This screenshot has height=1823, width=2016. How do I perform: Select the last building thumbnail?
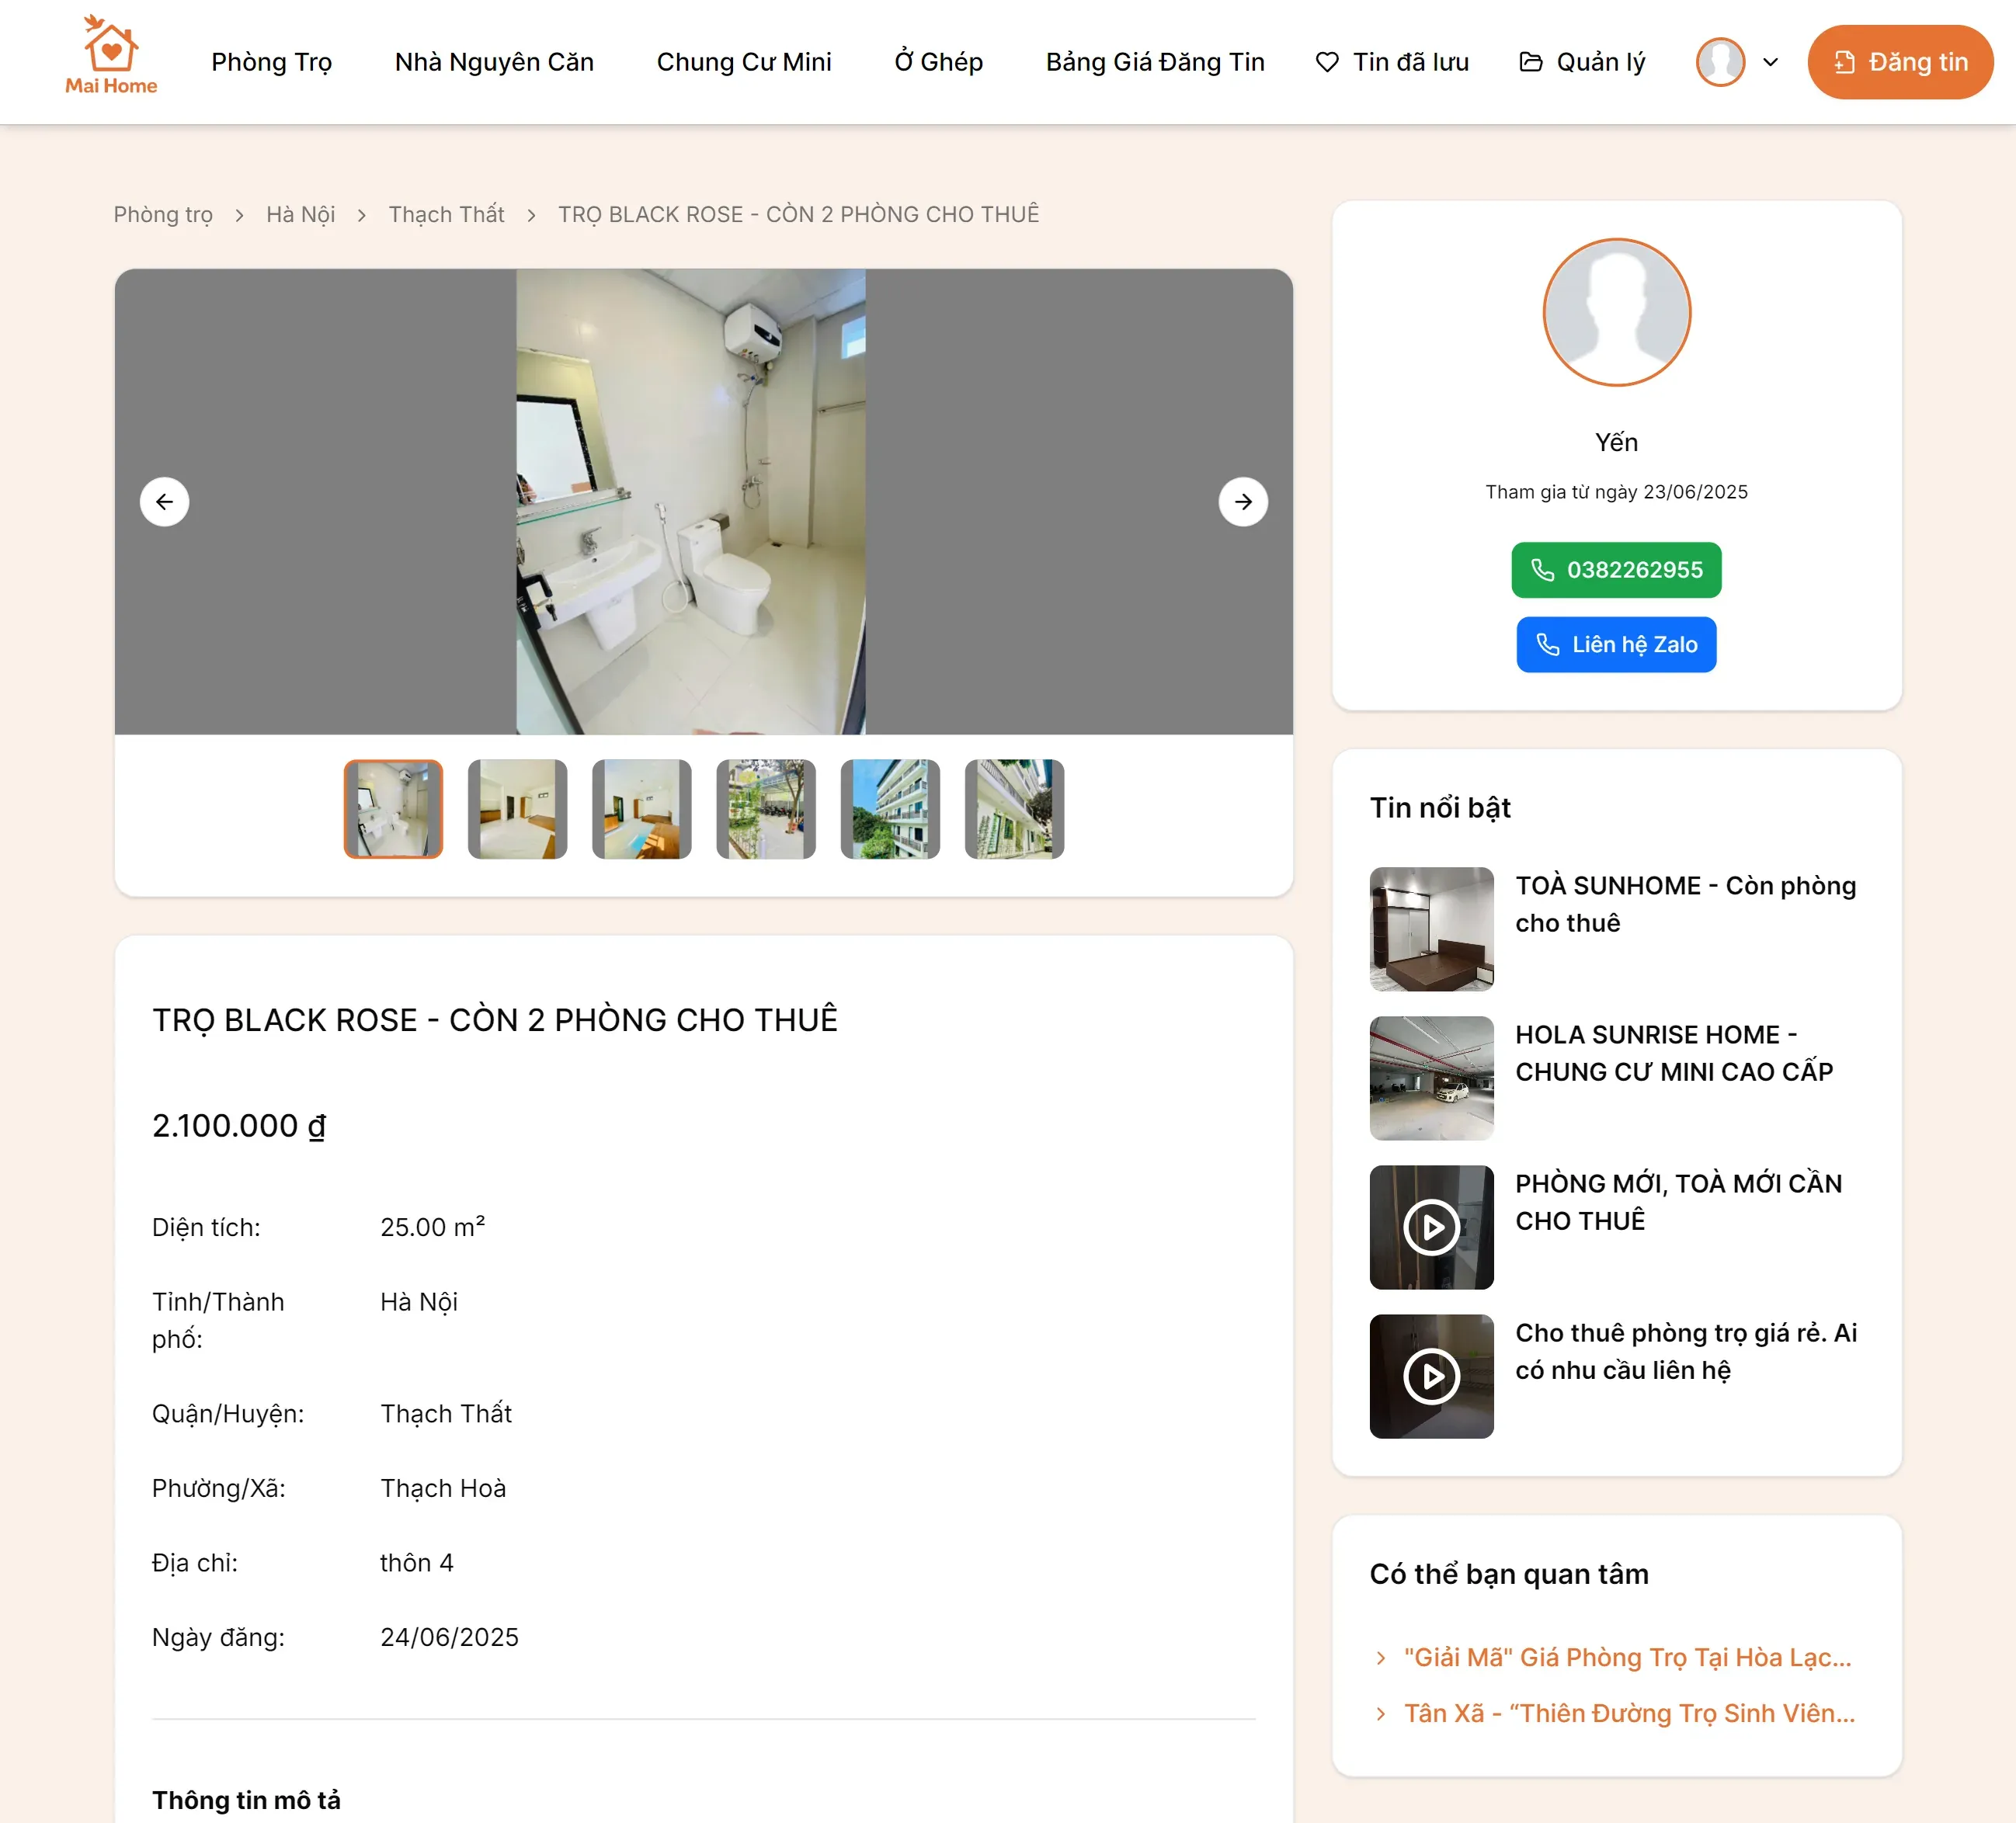[x=1014, y=809]
